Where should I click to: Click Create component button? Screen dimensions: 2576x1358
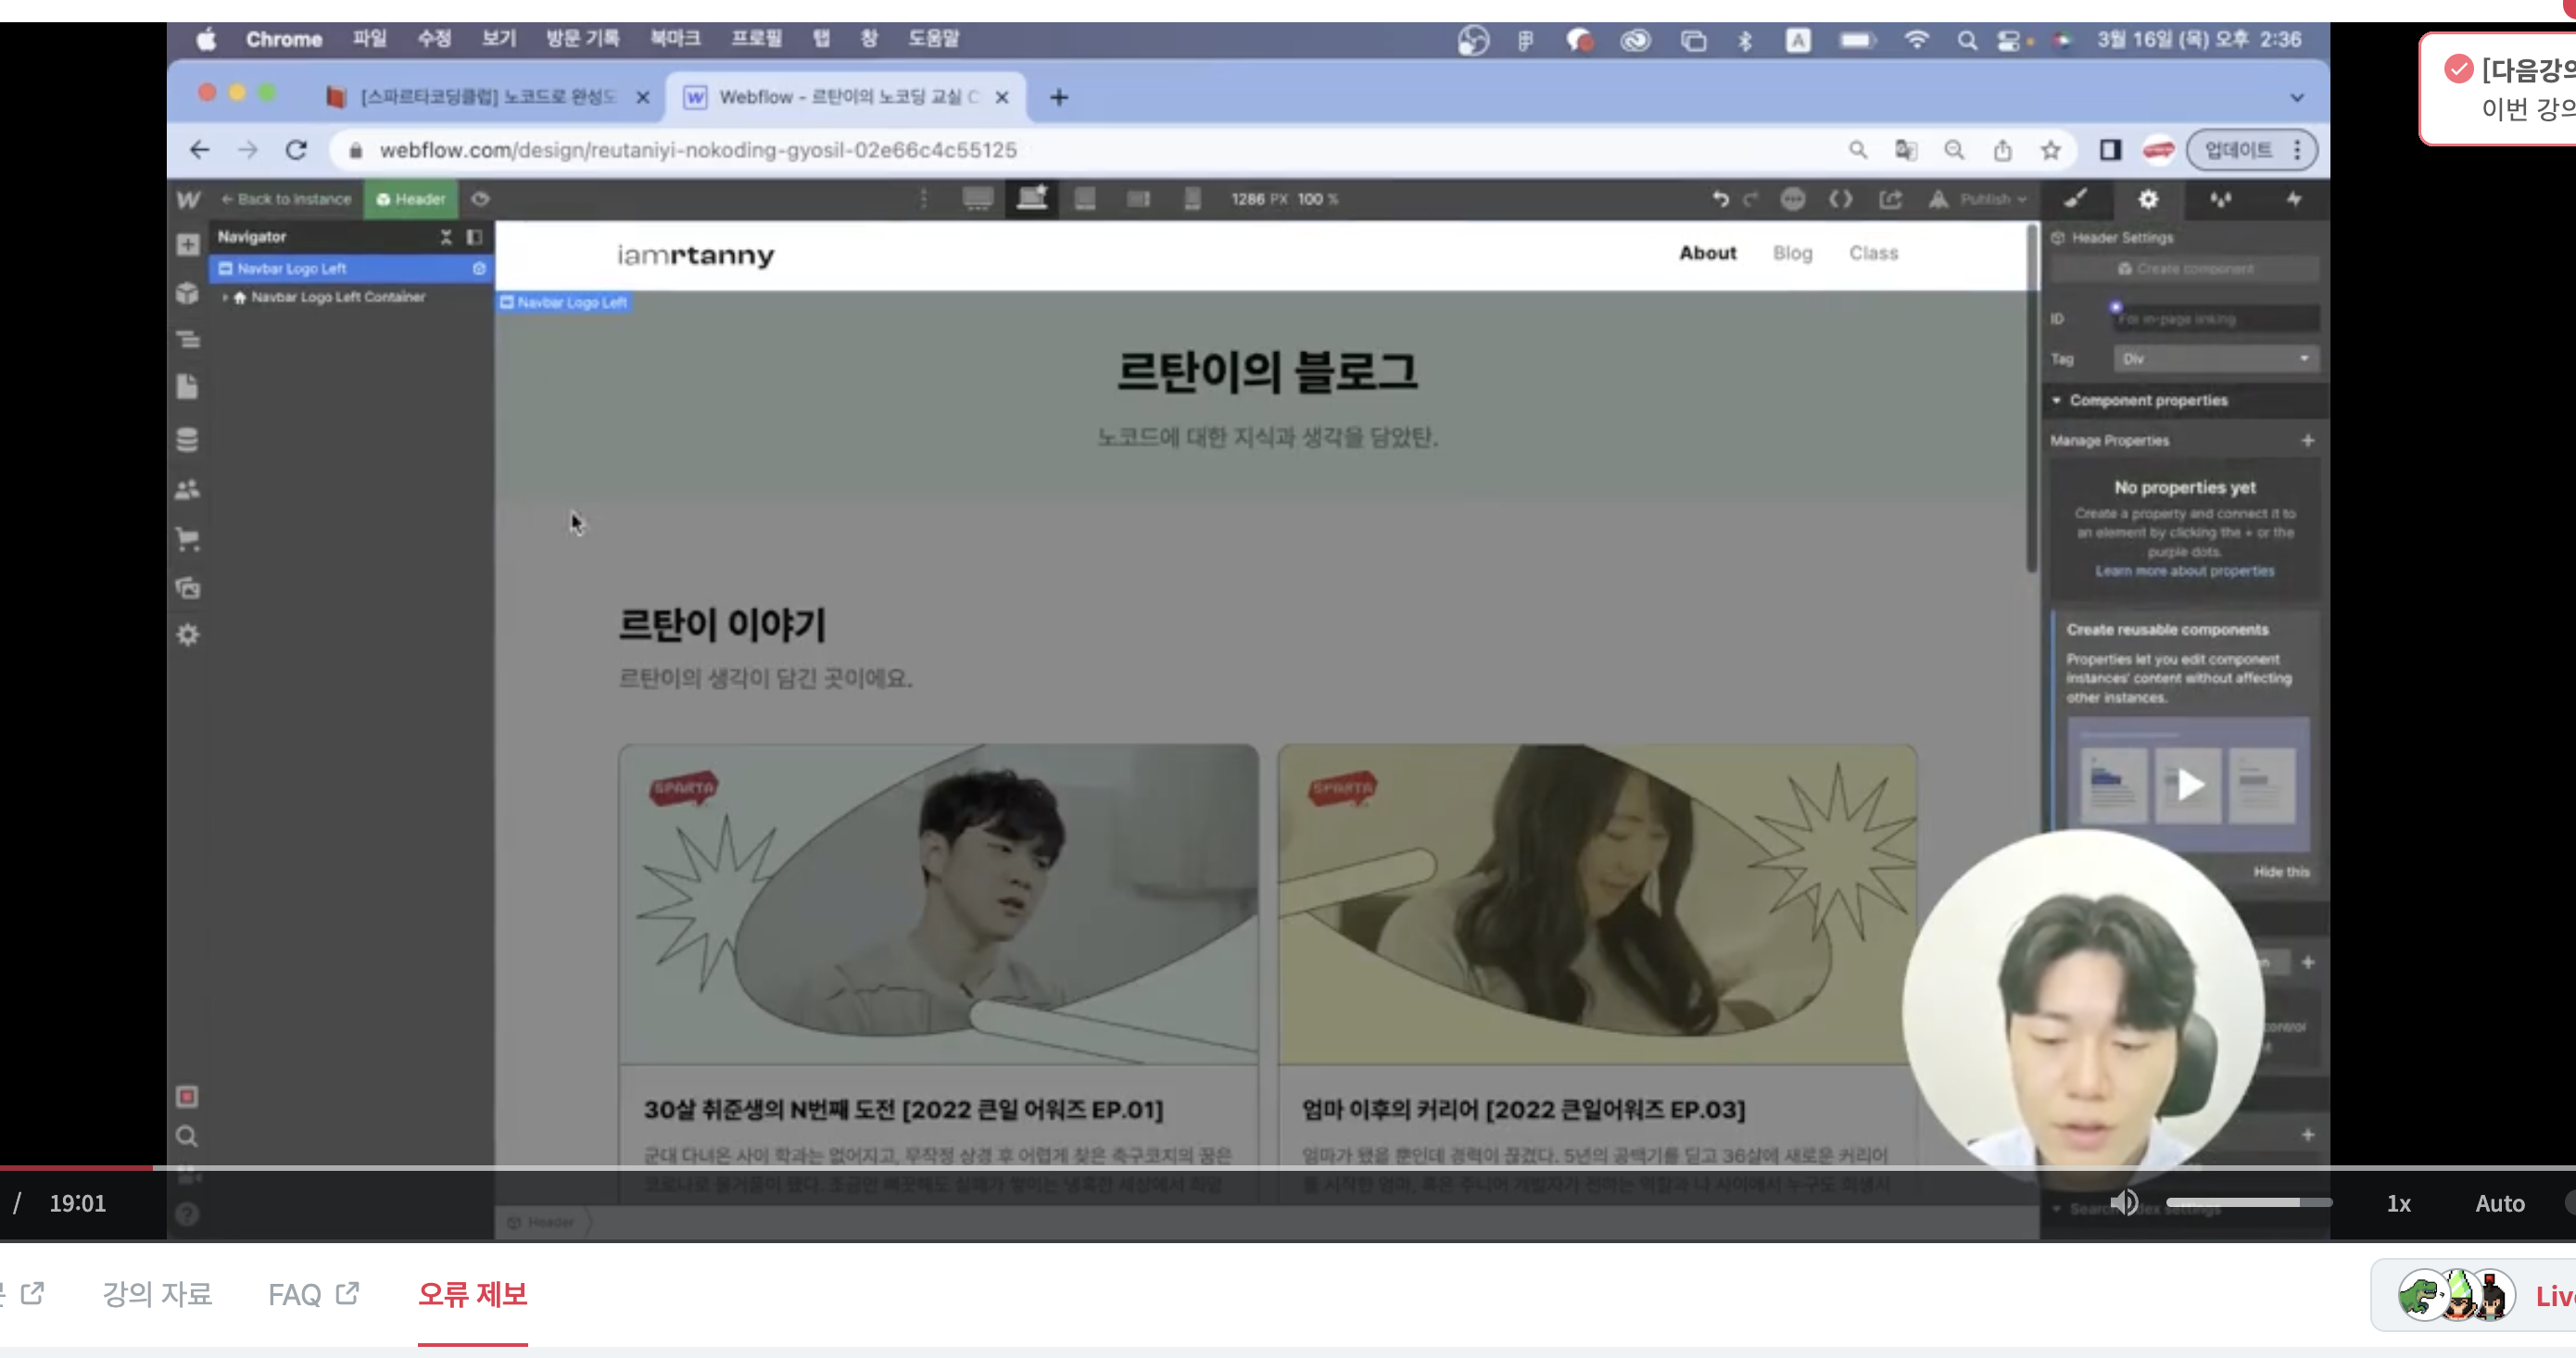[2185, 269]
